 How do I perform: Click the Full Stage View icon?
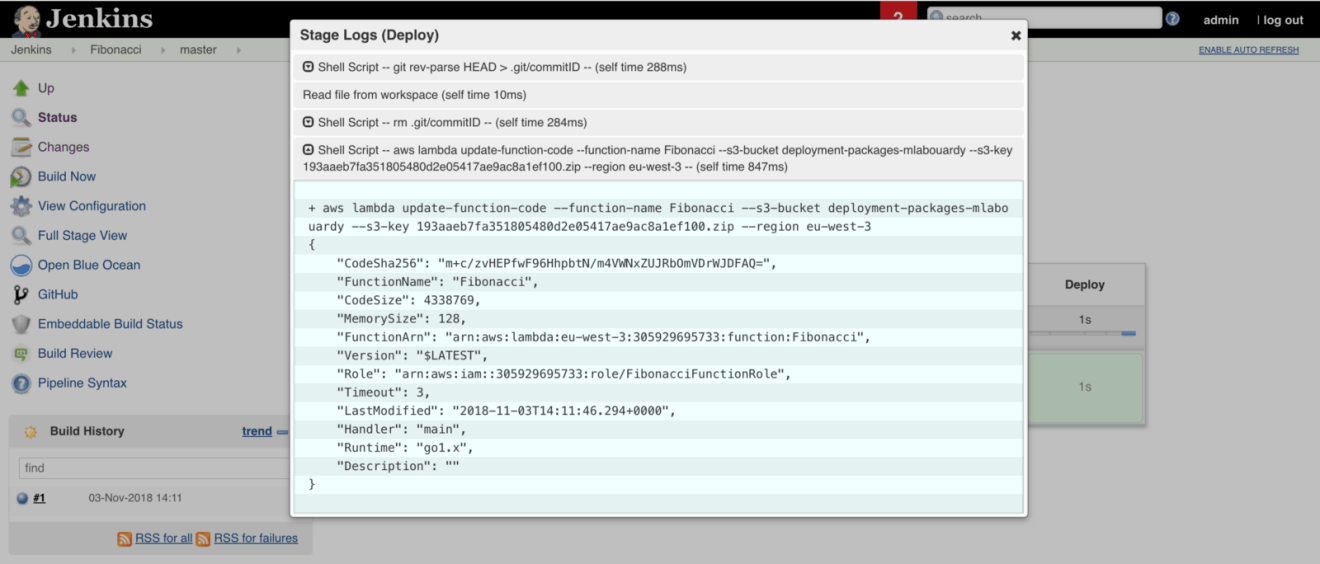[21, 236]
